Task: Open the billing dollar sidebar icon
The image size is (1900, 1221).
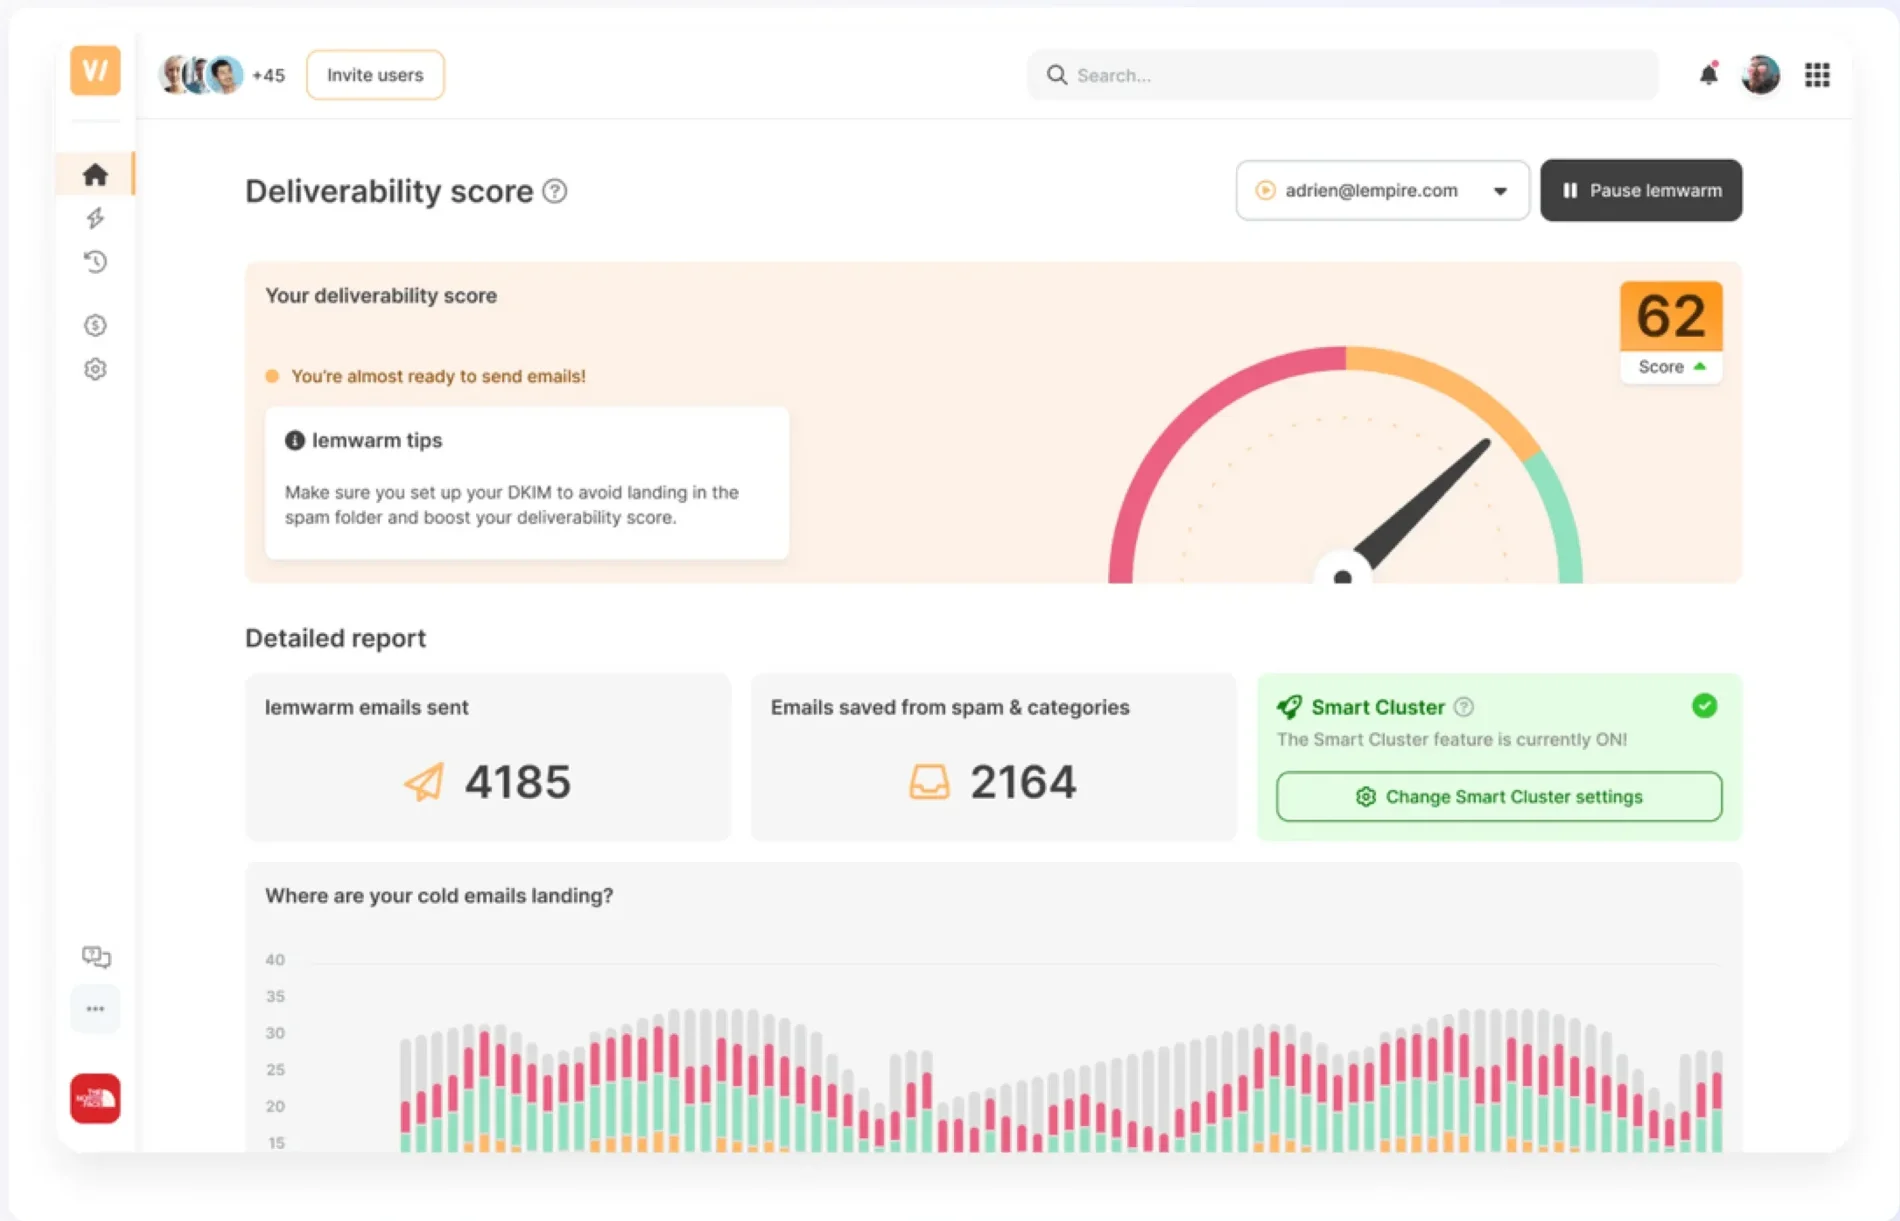Action: coord(95,325)
